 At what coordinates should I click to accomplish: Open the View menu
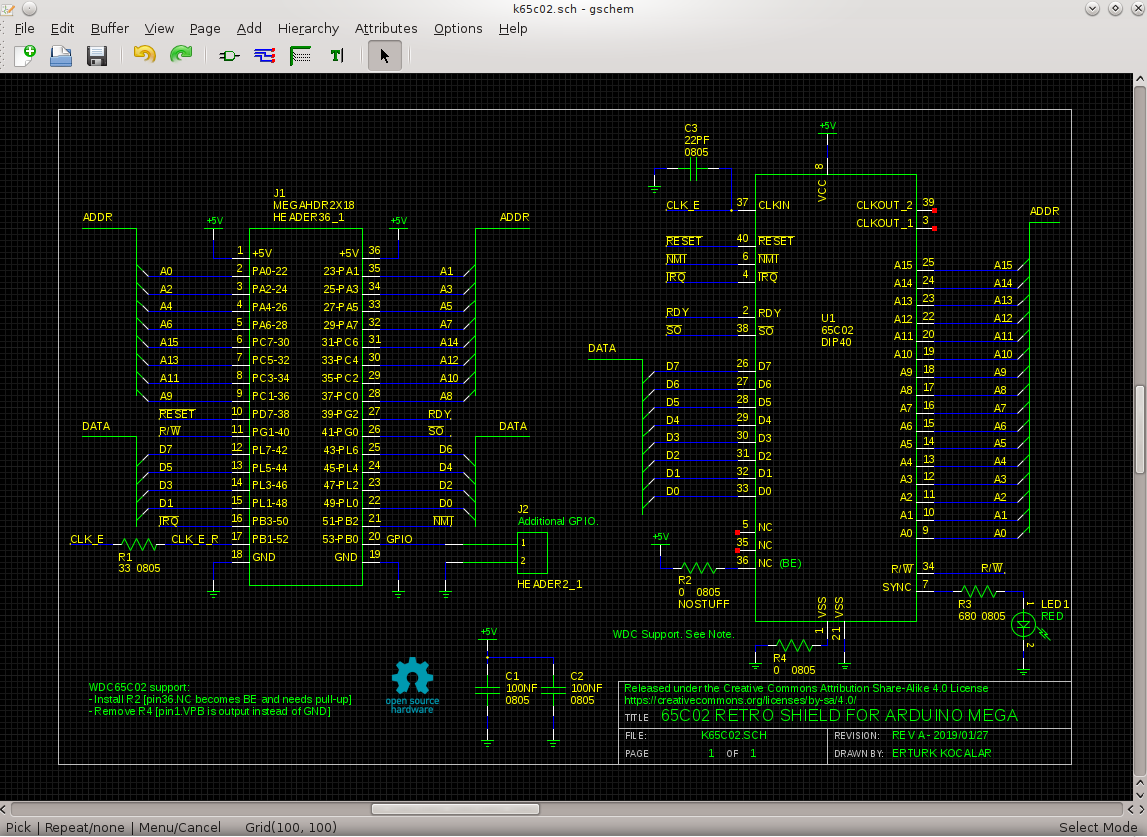pos(159,29)
